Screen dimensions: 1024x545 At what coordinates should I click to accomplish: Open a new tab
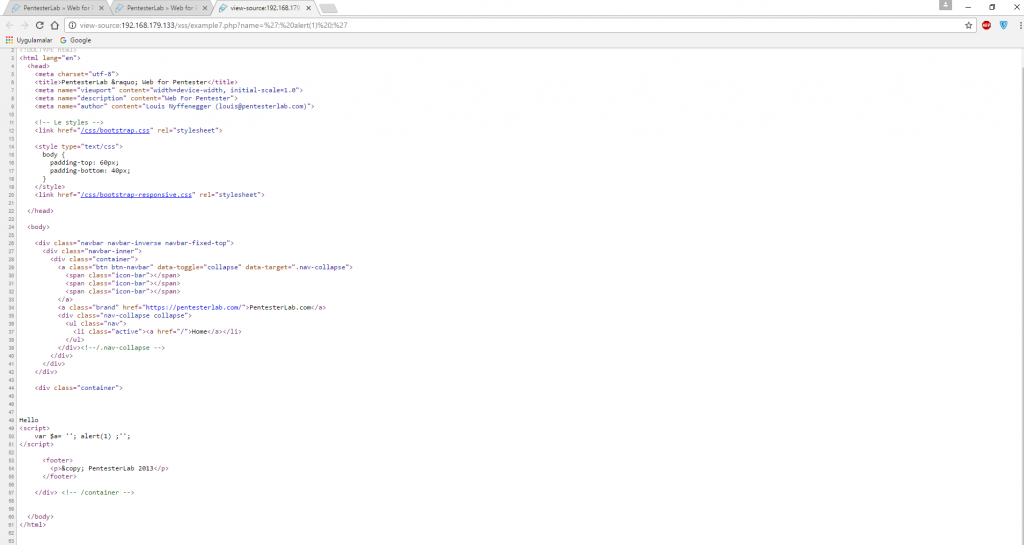click(x=329, y=8)
